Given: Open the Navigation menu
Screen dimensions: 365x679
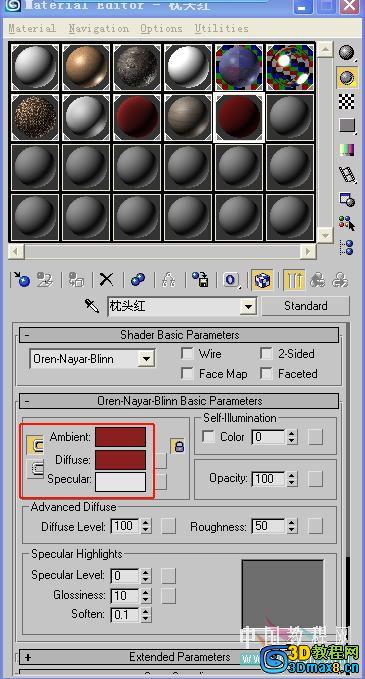Looking at the screenshot, I should [x=99, y=29].
